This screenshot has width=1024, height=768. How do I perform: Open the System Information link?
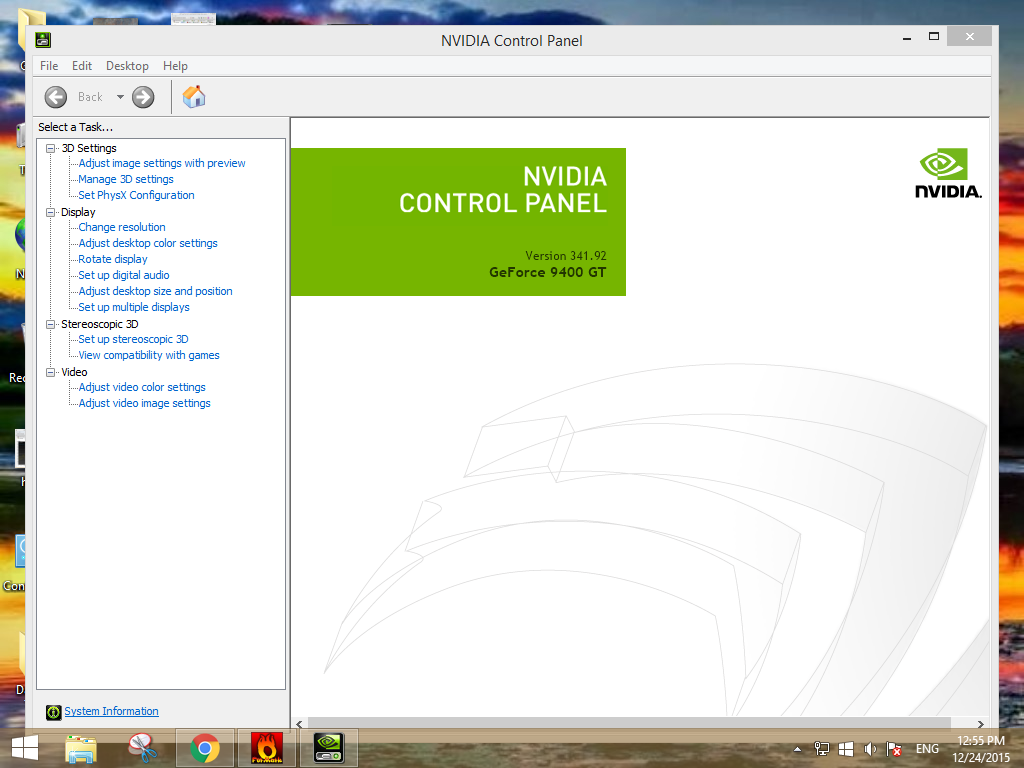pyautogui.click(x=112, y=711)
